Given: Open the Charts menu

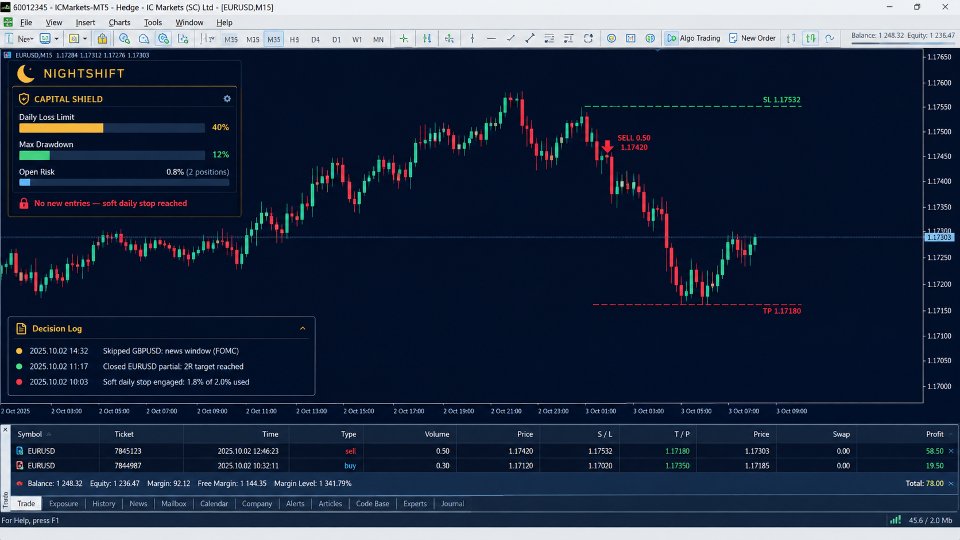Looking at the screenshot, I should tap(119, 23).
